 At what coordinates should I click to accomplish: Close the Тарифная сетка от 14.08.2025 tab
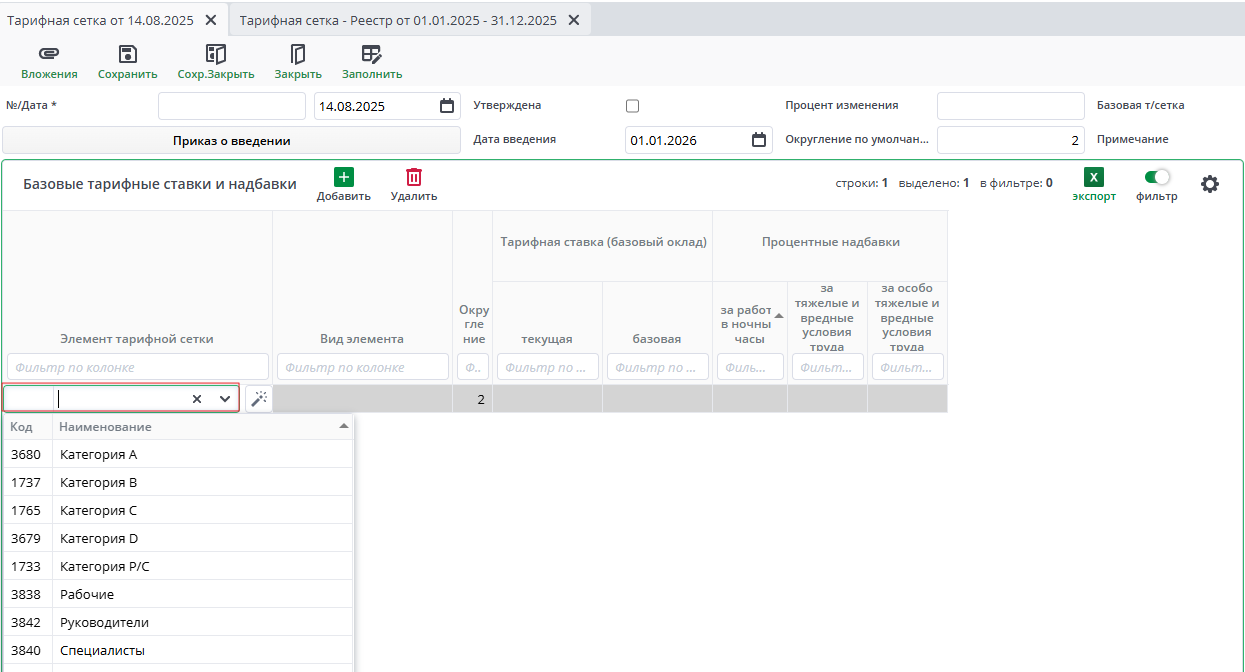pos(211,20)
